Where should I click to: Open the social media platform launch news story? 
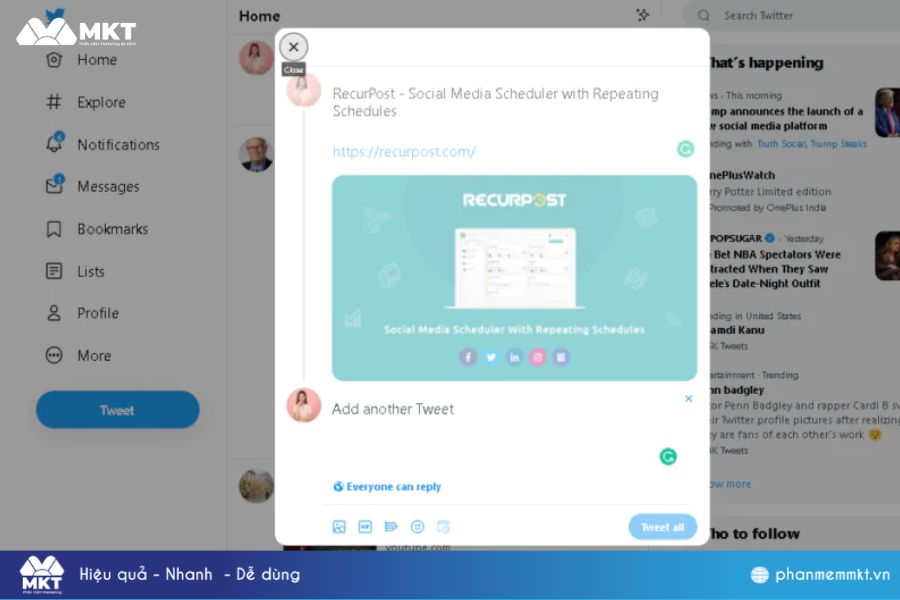(785, 118)
